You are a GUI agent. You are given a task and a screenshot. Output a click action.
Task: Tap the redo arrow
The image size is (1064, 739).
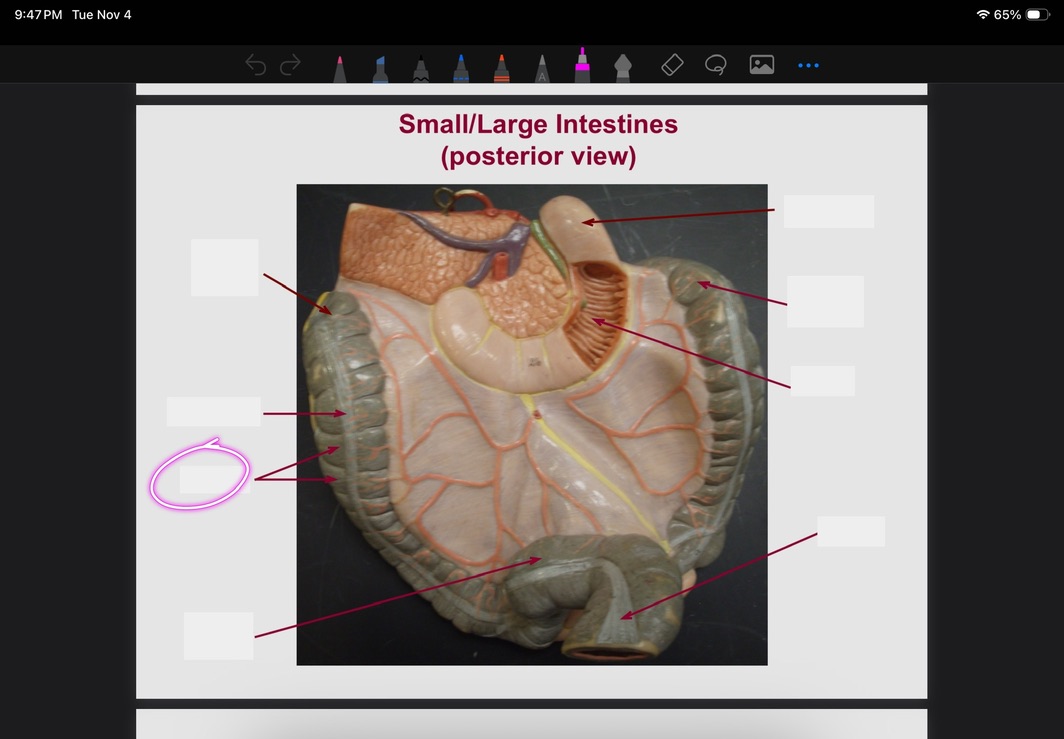tap(290, 66)
